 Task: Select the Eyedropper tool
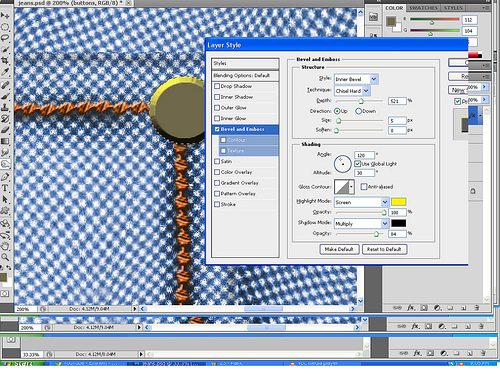[x=5, y=72]
